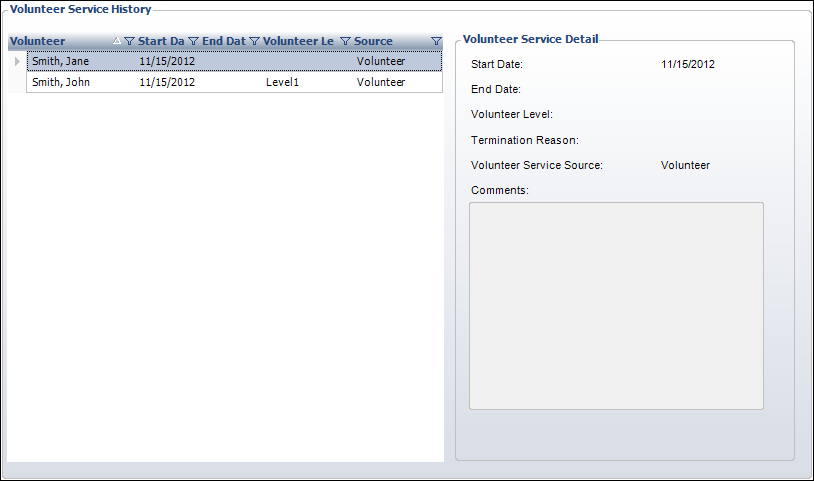Image resolution: width=814 pixels, height=481 pixels.
Task: Click the Volunteer Service Source value in detail
Action: (x=685, y=165)
